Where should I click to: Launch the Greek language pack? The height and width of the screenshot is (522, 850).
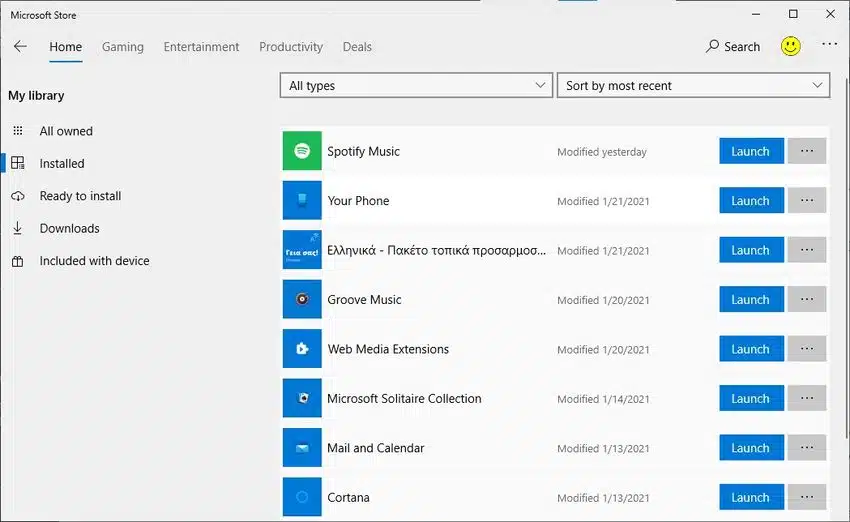(751, 249)
